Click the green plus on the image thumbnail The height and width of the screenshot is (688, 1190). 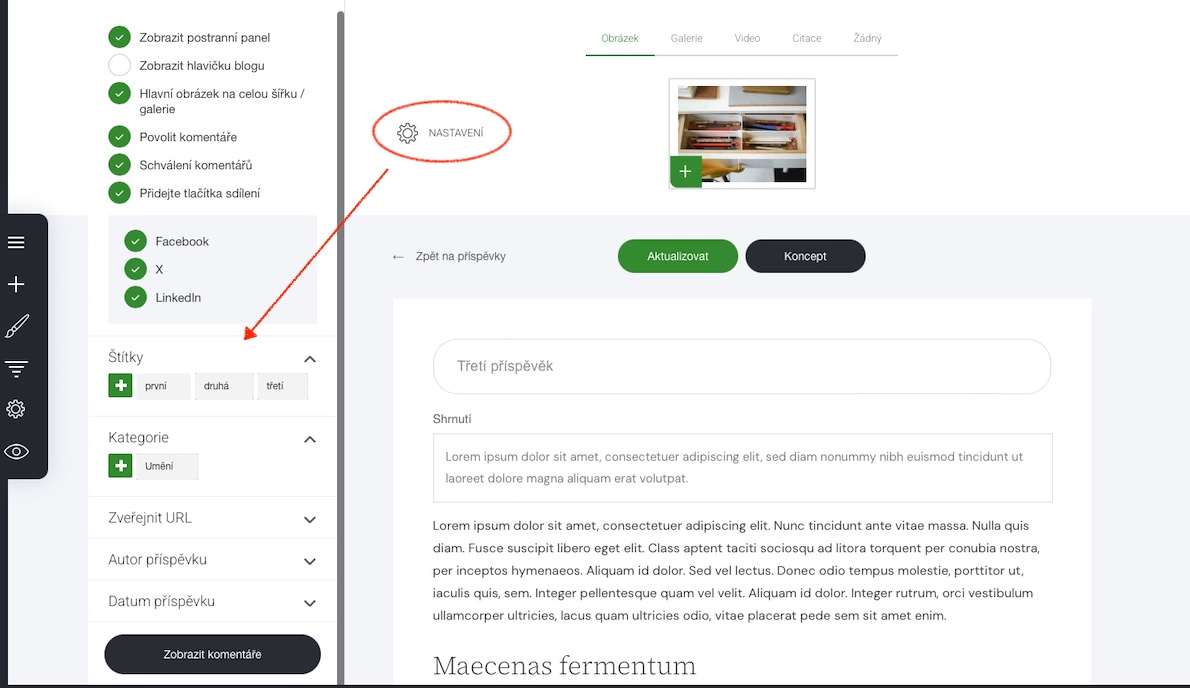click(x=685, y=171)
